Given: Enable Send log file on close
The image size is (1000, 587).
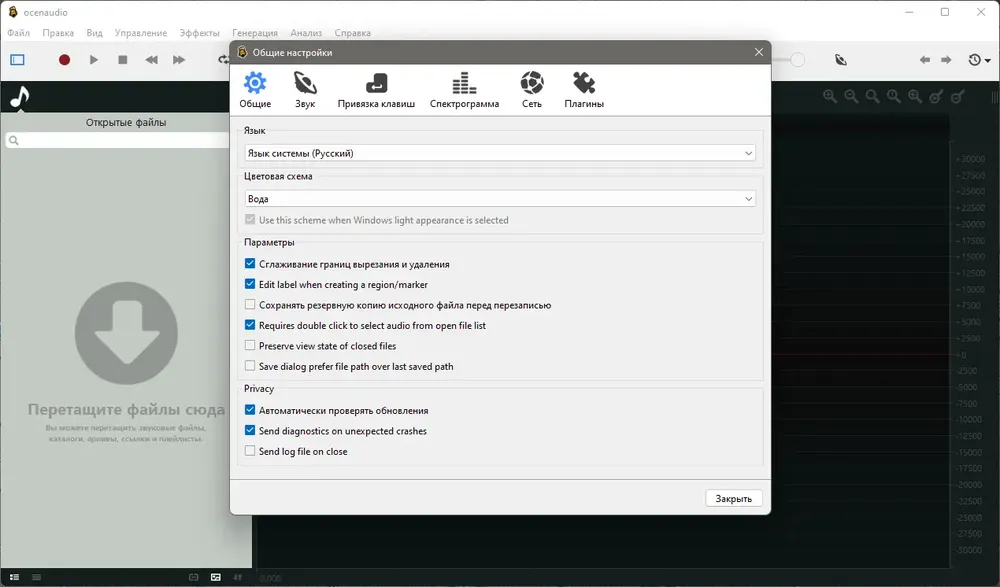Looking at the screenshot, I should click(250, 451).
